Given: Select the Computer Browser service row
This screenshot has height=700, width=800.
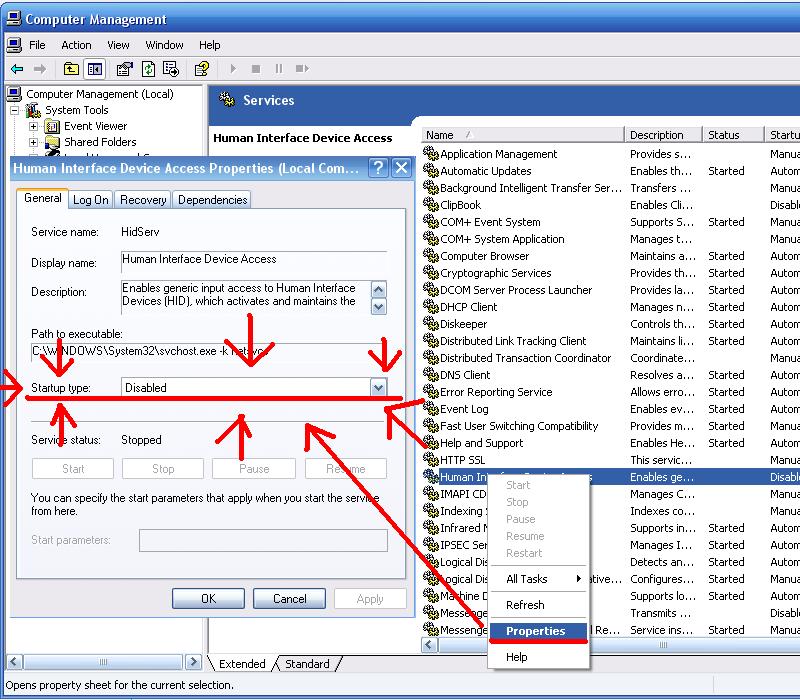Looking at the screenshot, I should point(611,256).
